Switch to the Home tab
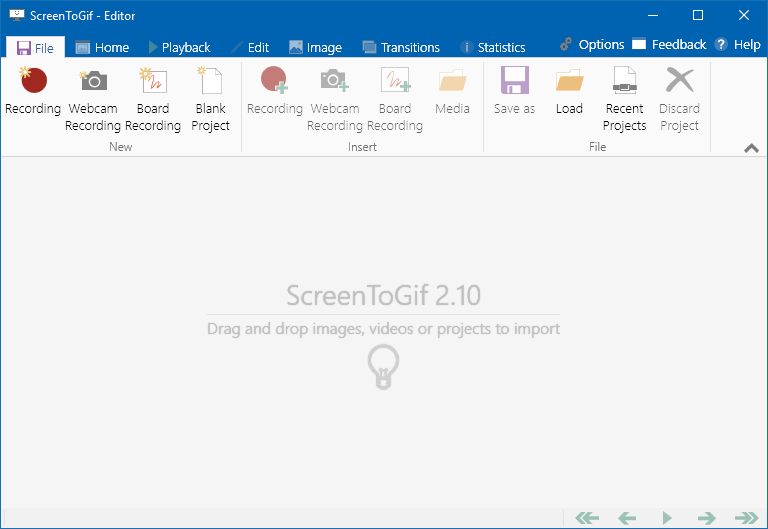768x529 pixels. point(102,48)
